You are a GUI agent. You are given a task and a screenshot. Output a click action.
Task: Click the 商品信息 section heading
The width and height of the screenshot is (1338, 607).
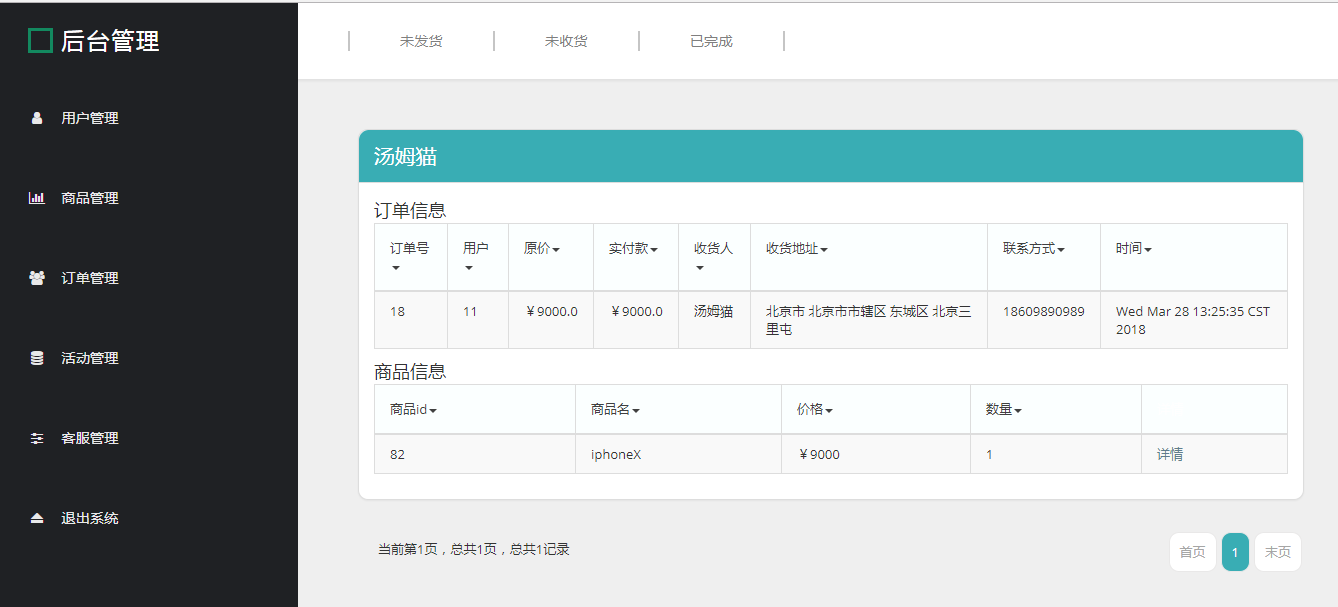tap(410, 372)
